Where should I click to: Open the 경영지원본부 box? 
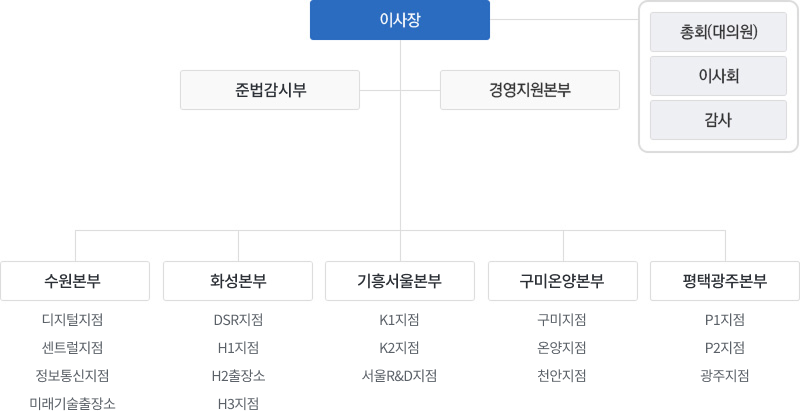pyautogui.click(x=530, y=90)
